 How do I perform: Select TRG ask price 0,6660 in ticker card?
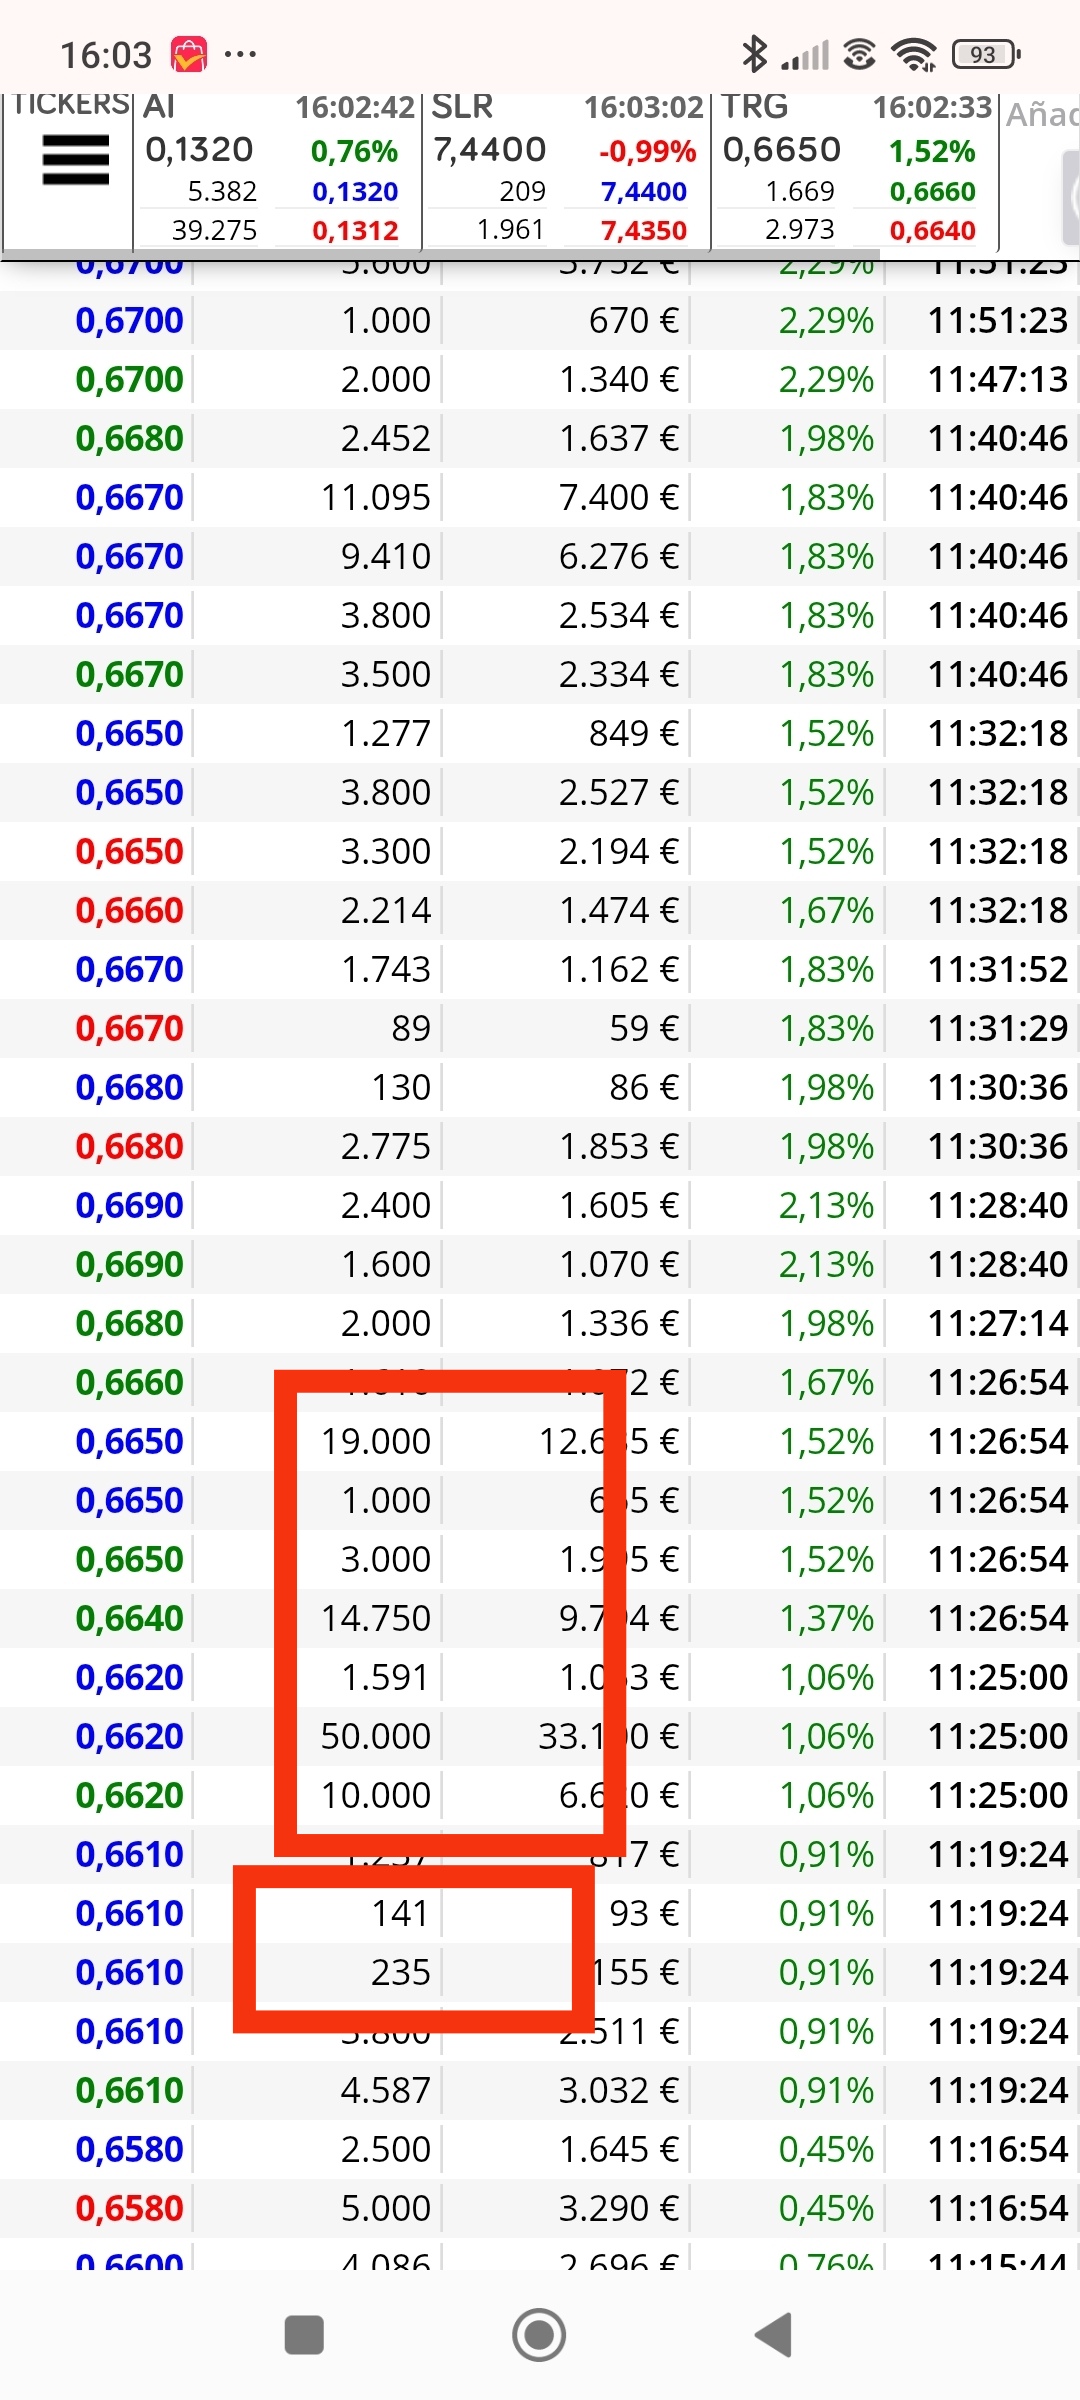pyautogui.click(x=933, y=191)
